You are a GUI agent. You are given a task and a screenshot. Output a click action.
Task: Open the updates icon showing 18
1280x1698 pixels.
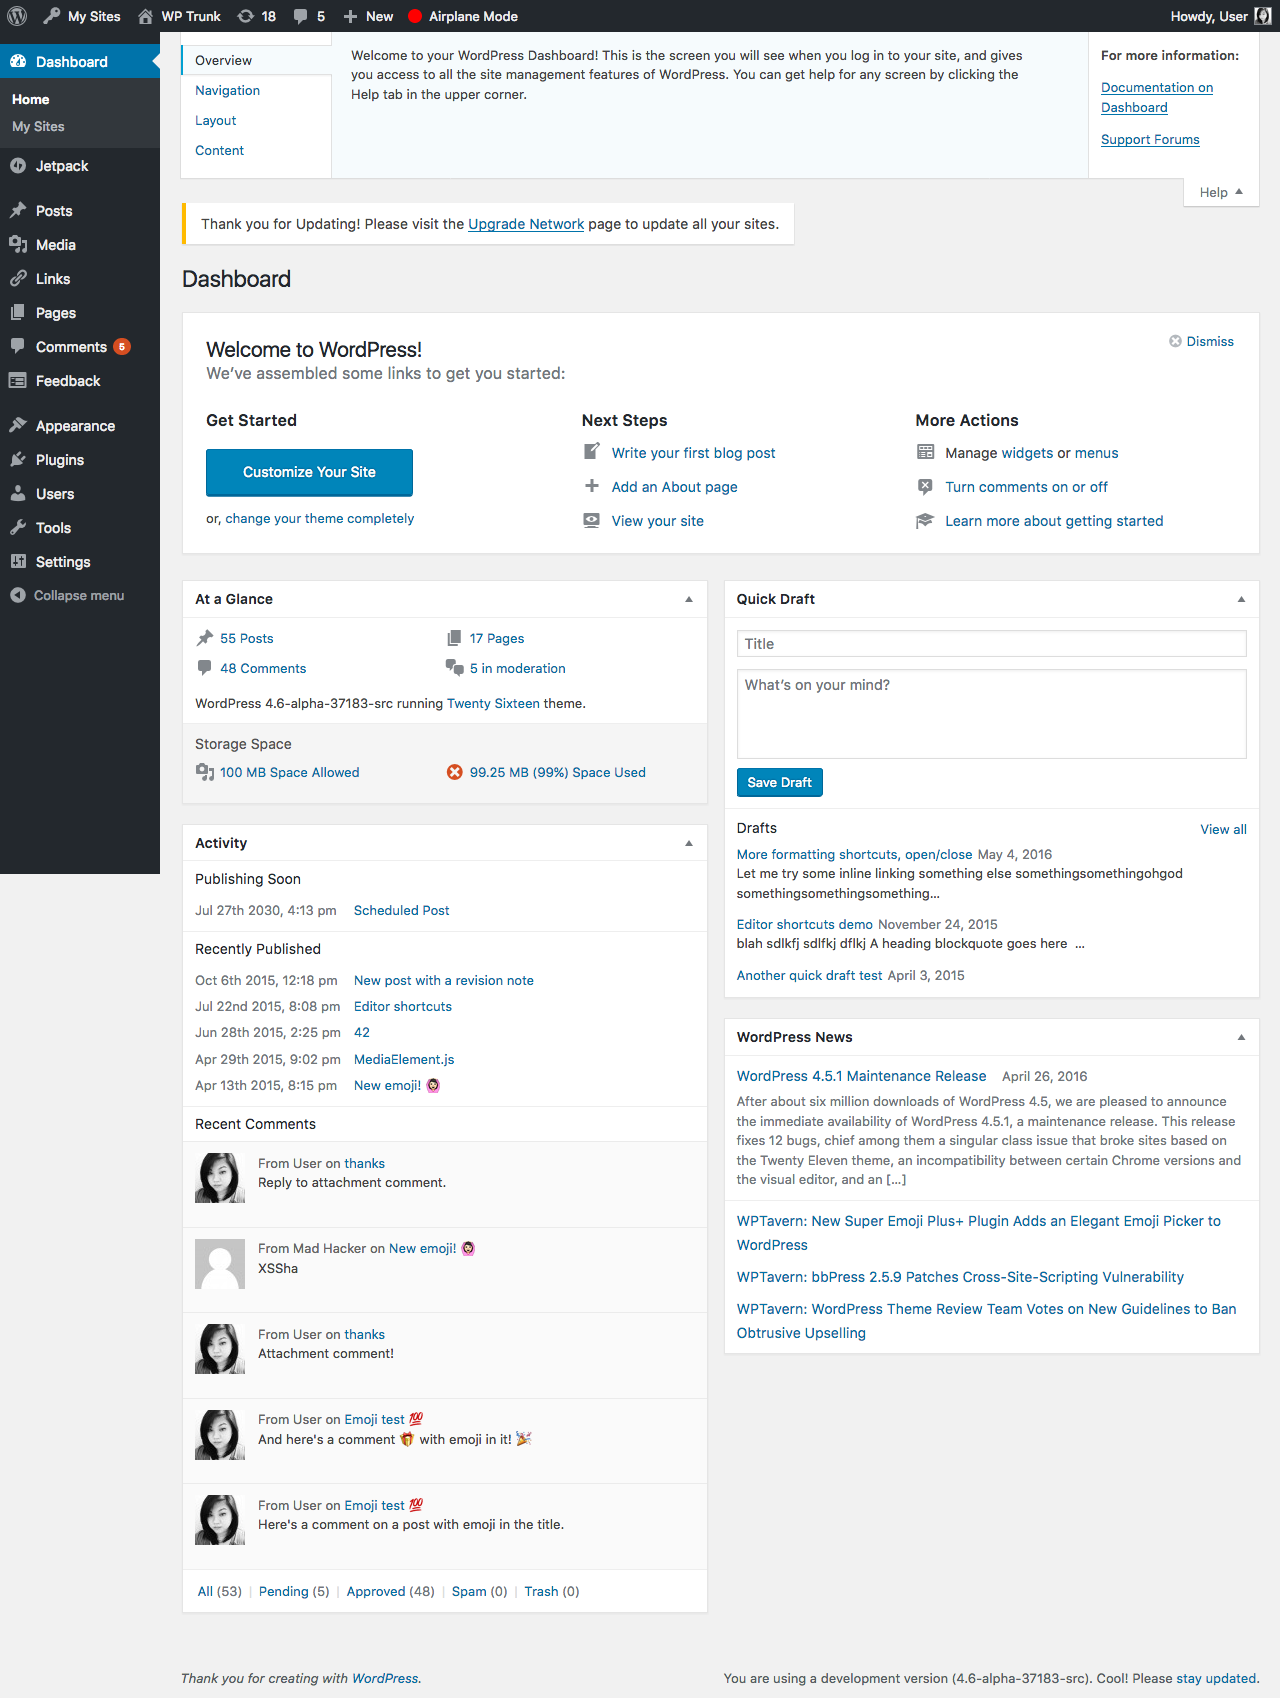tap(256, 16)
